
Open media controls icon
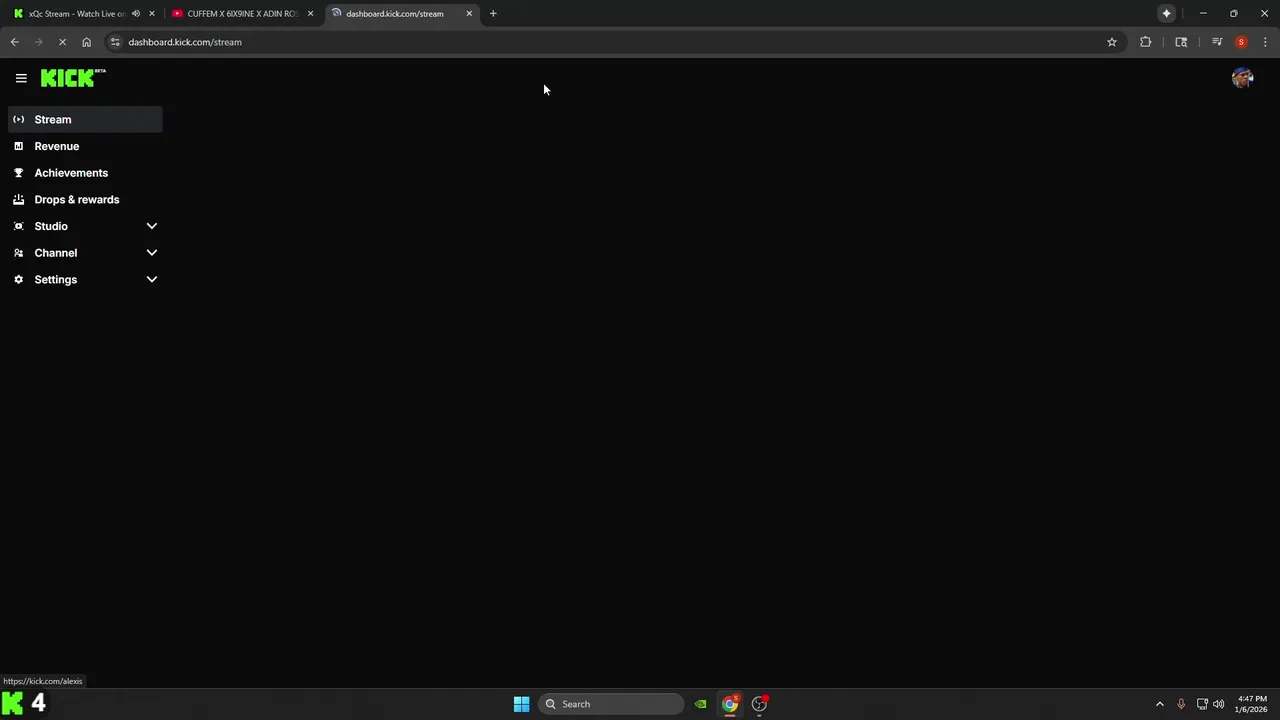1217,42
